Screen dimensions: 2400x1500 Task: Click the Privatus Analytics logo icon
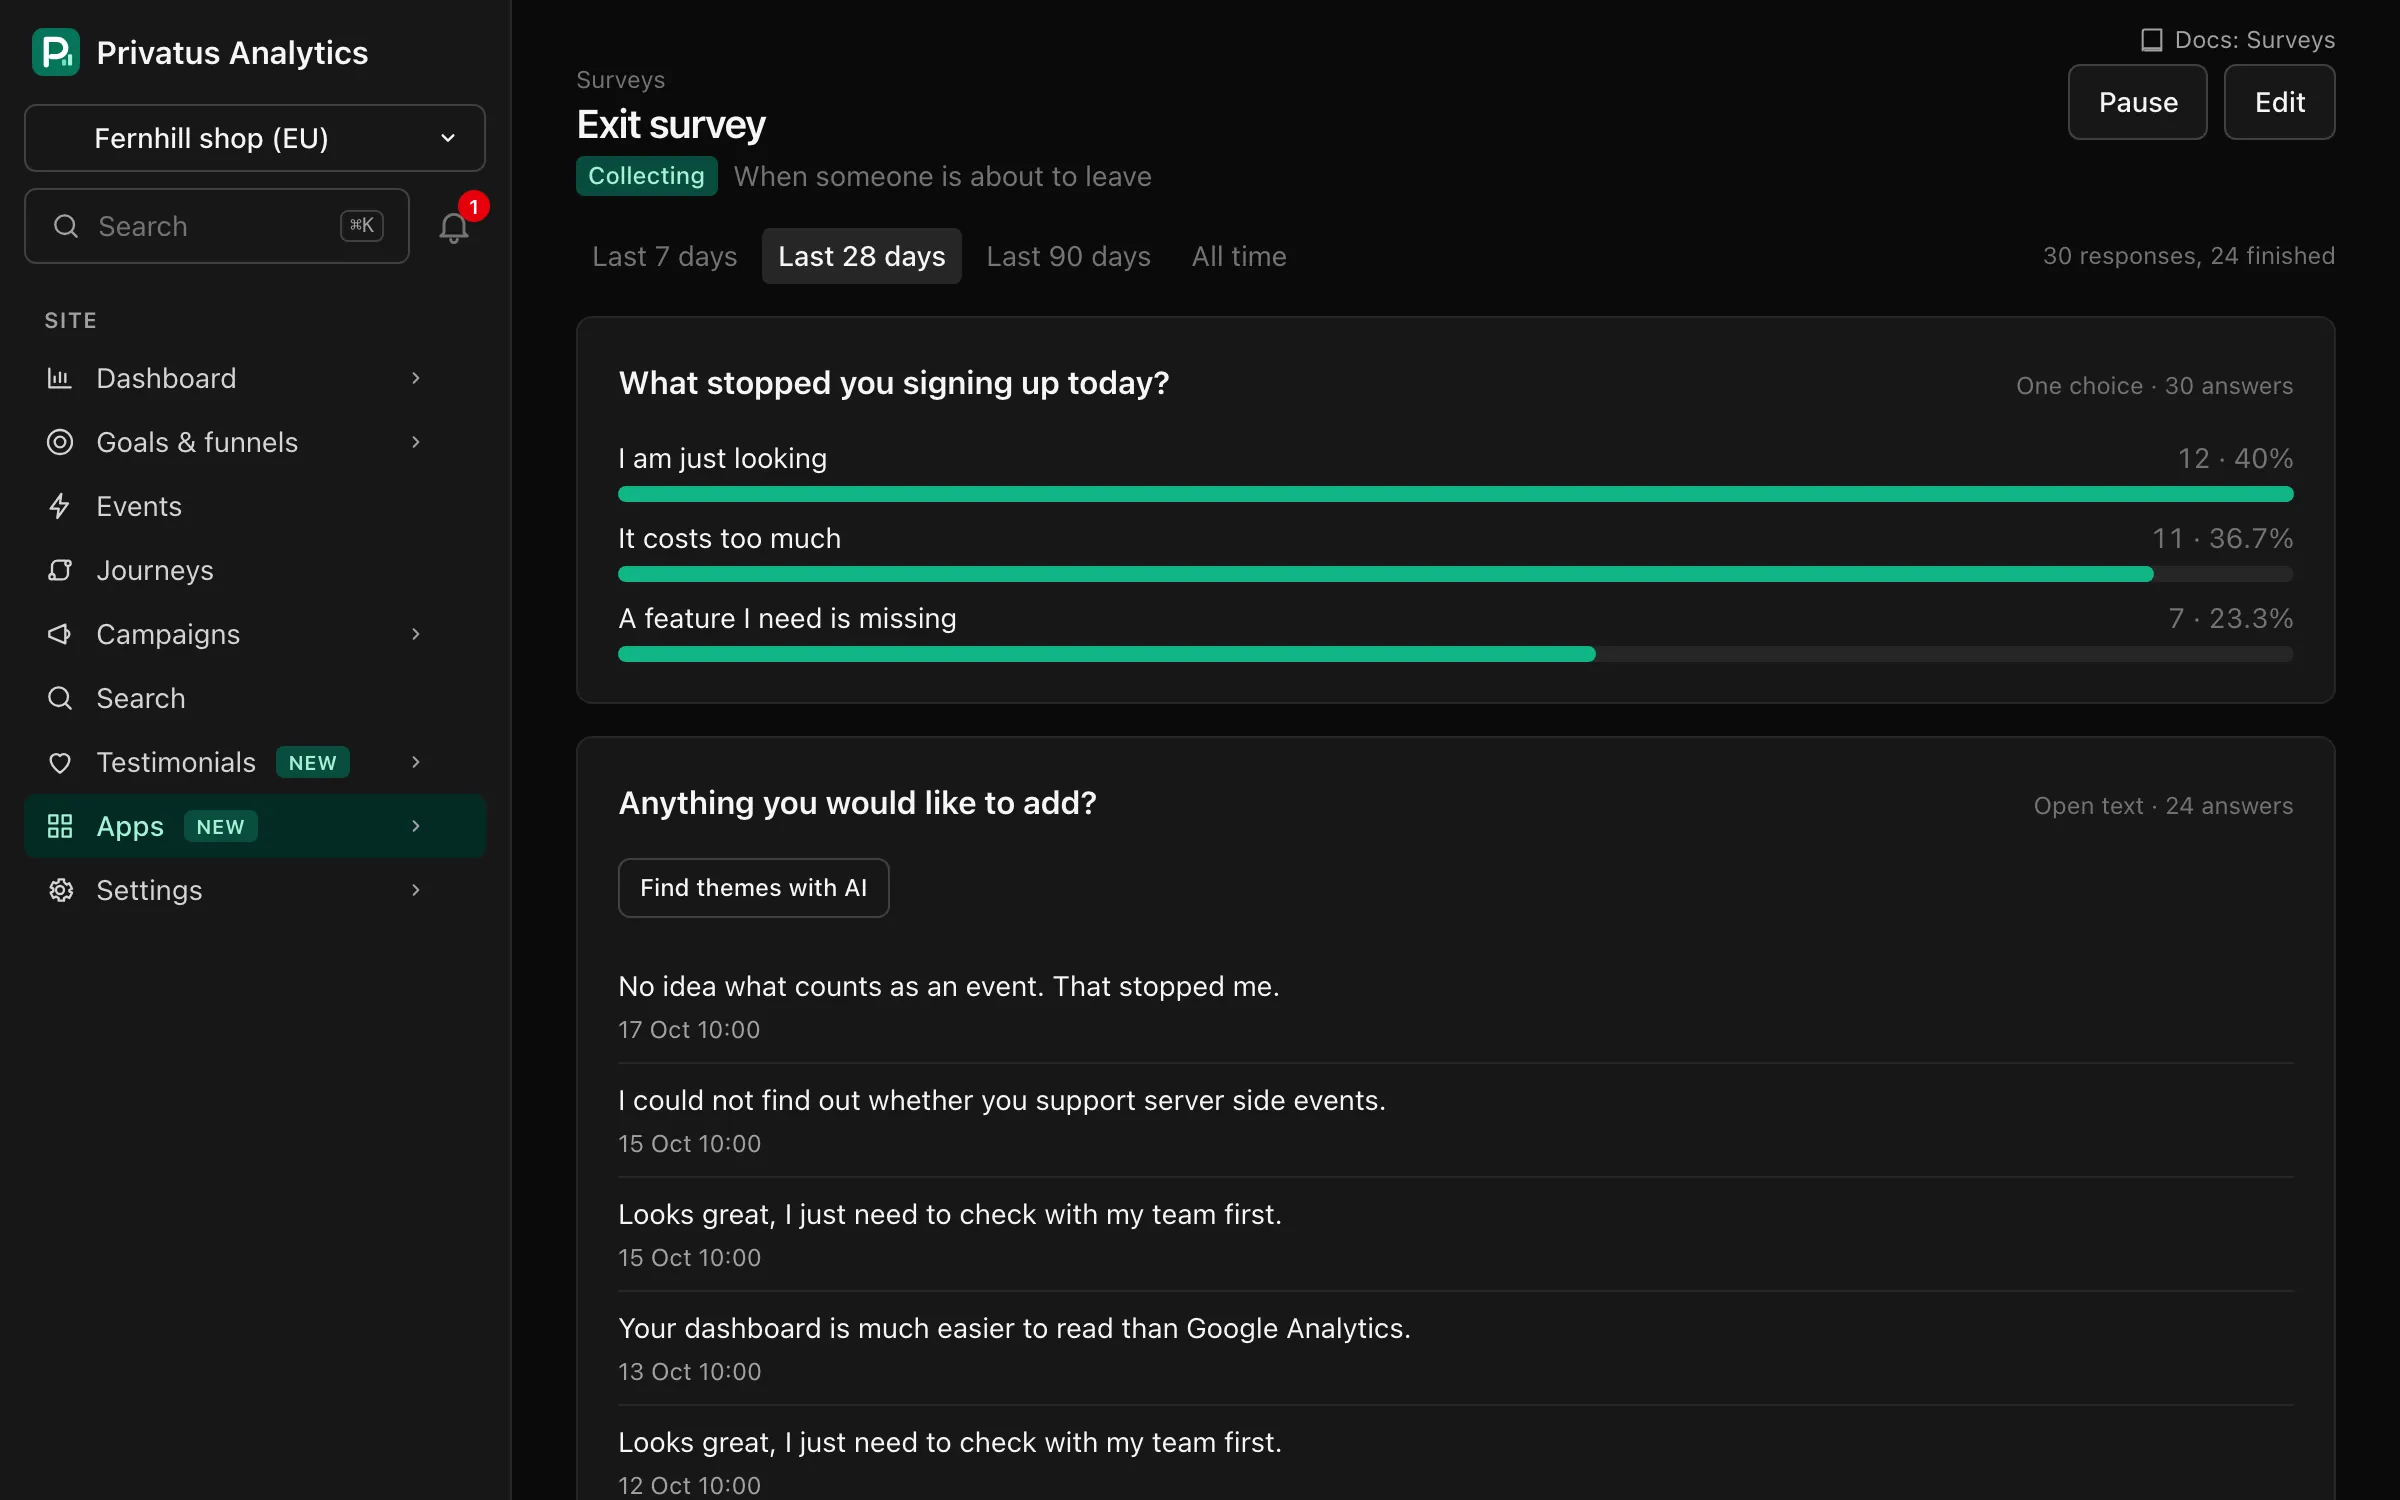point(56,52)
